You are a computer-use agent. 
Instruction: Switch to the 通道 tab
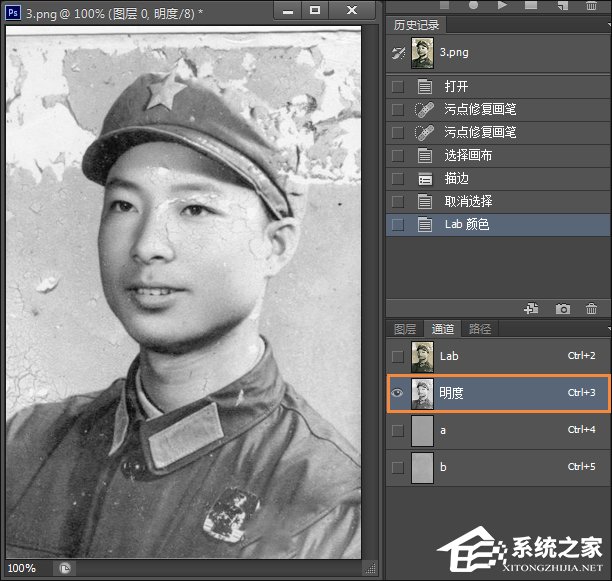click(x=442, y=329)
